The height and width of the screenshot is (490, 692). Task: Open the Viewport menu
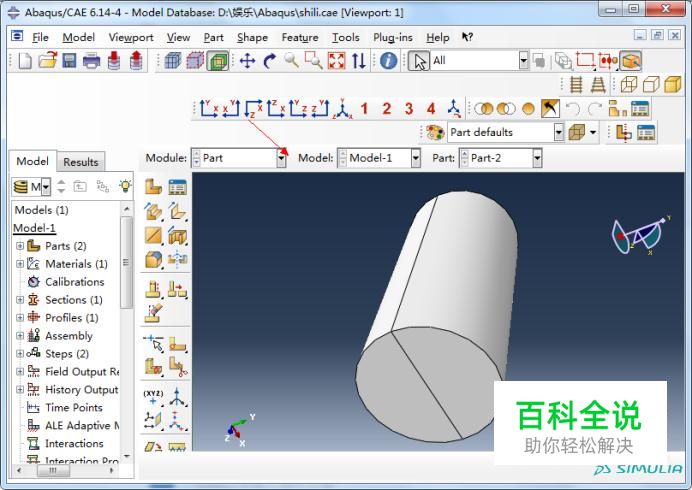click(131, 38)
